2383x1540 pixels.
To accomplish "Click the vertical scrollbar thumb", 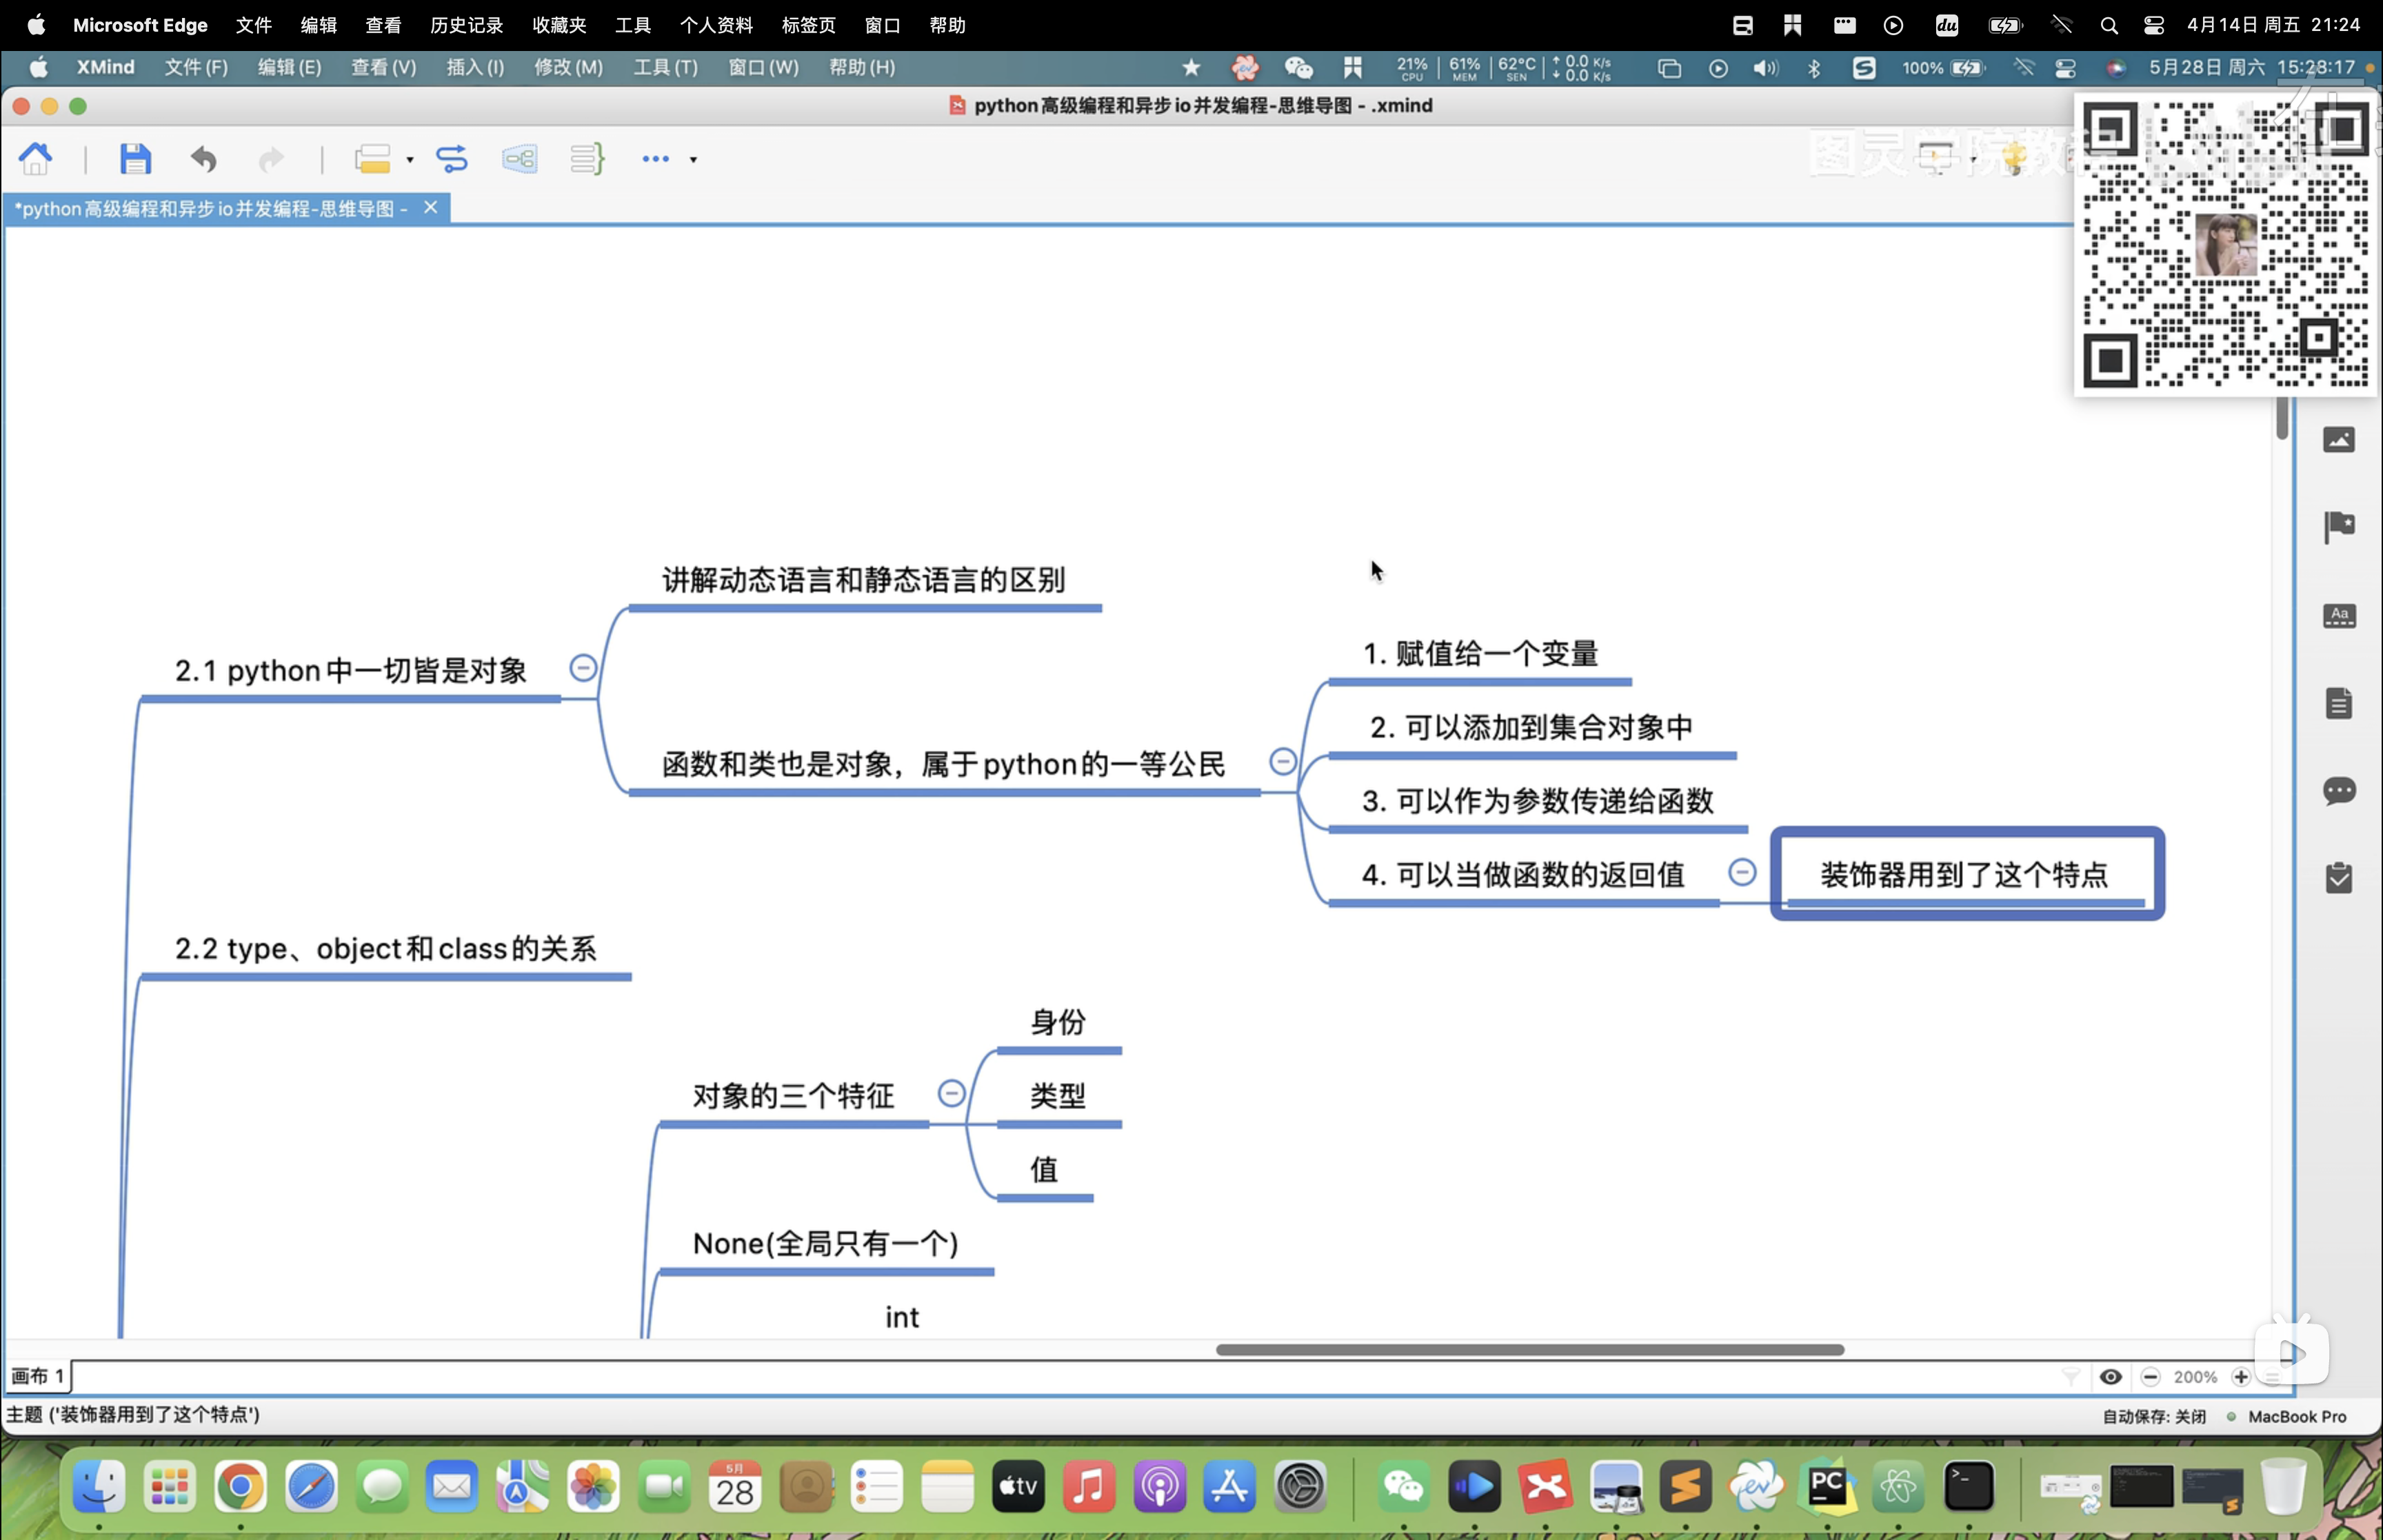I will 2282,418.
